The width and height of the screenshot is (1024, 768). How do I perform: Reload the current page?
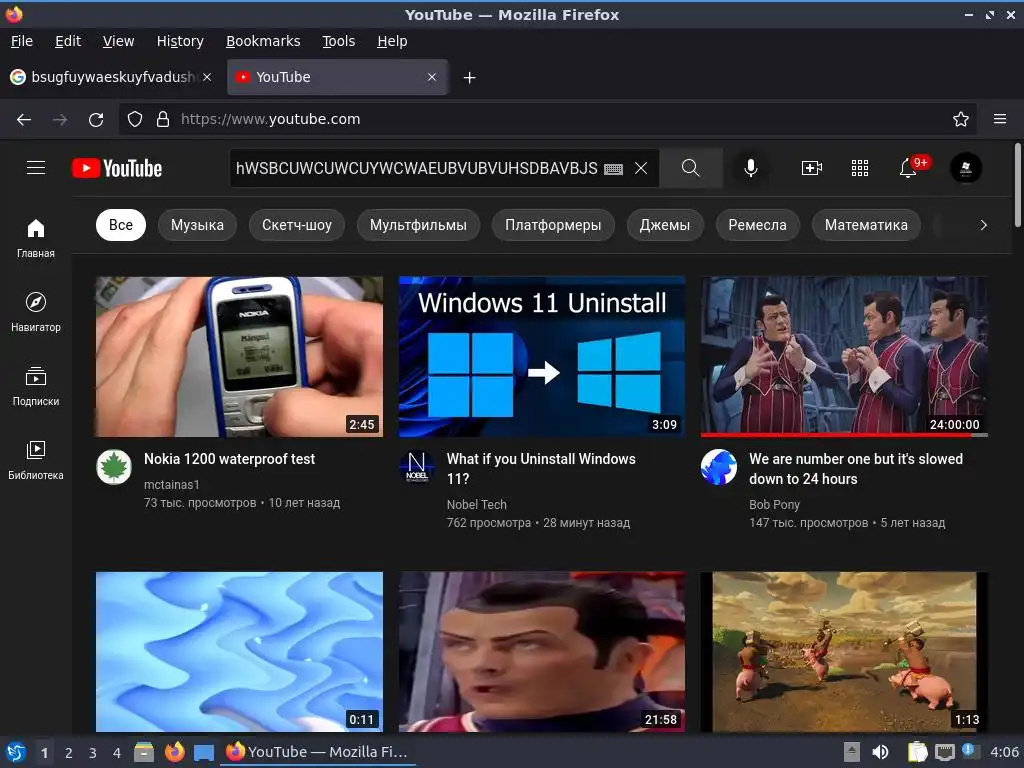pos(96,120)
